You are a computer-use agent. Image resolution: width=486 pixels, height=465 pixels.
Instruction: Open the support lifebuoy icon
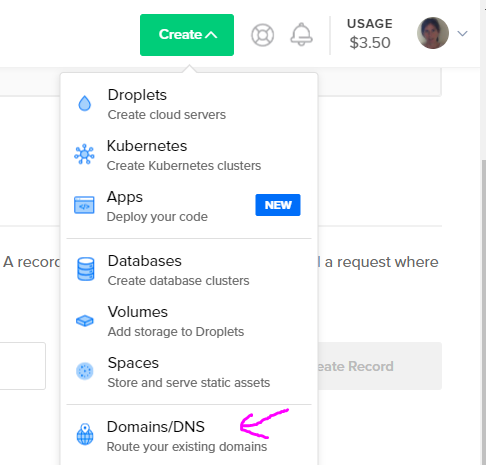(262, 35)
